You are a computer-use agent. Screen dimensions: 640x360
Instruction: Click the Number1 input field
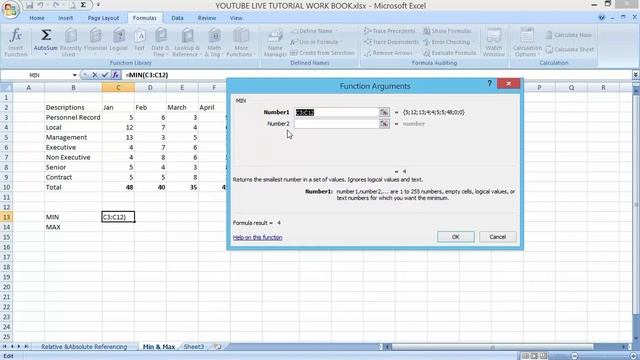pos(336,112)
